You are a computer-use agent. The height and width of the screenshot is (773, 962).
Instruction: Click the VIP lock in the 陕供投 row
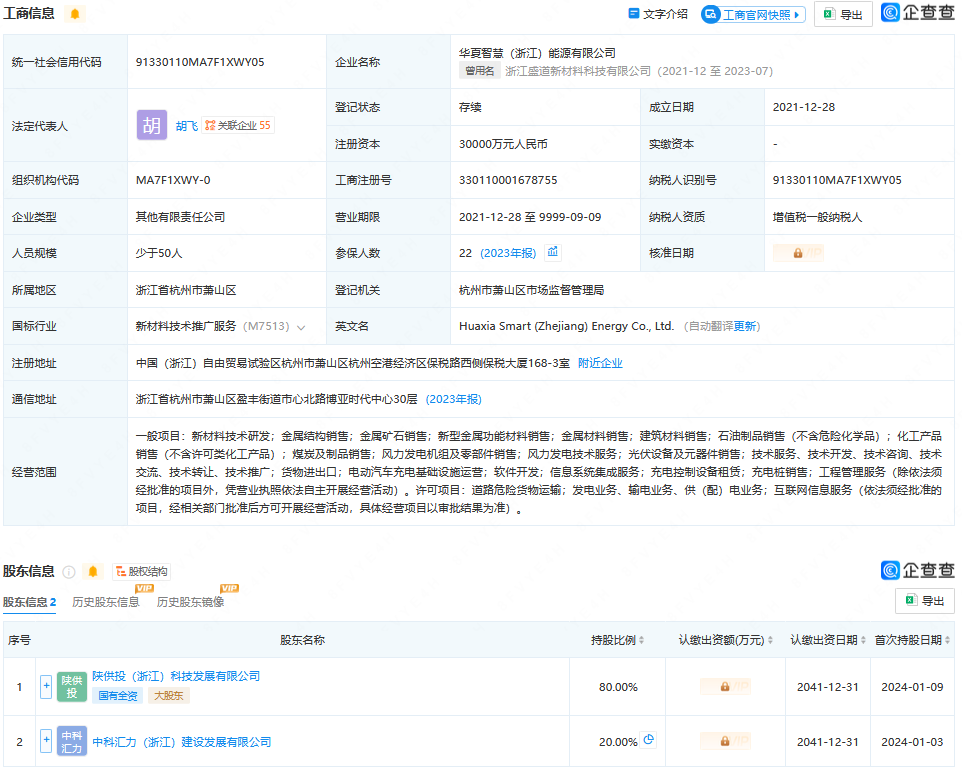(x=725, y=686)
